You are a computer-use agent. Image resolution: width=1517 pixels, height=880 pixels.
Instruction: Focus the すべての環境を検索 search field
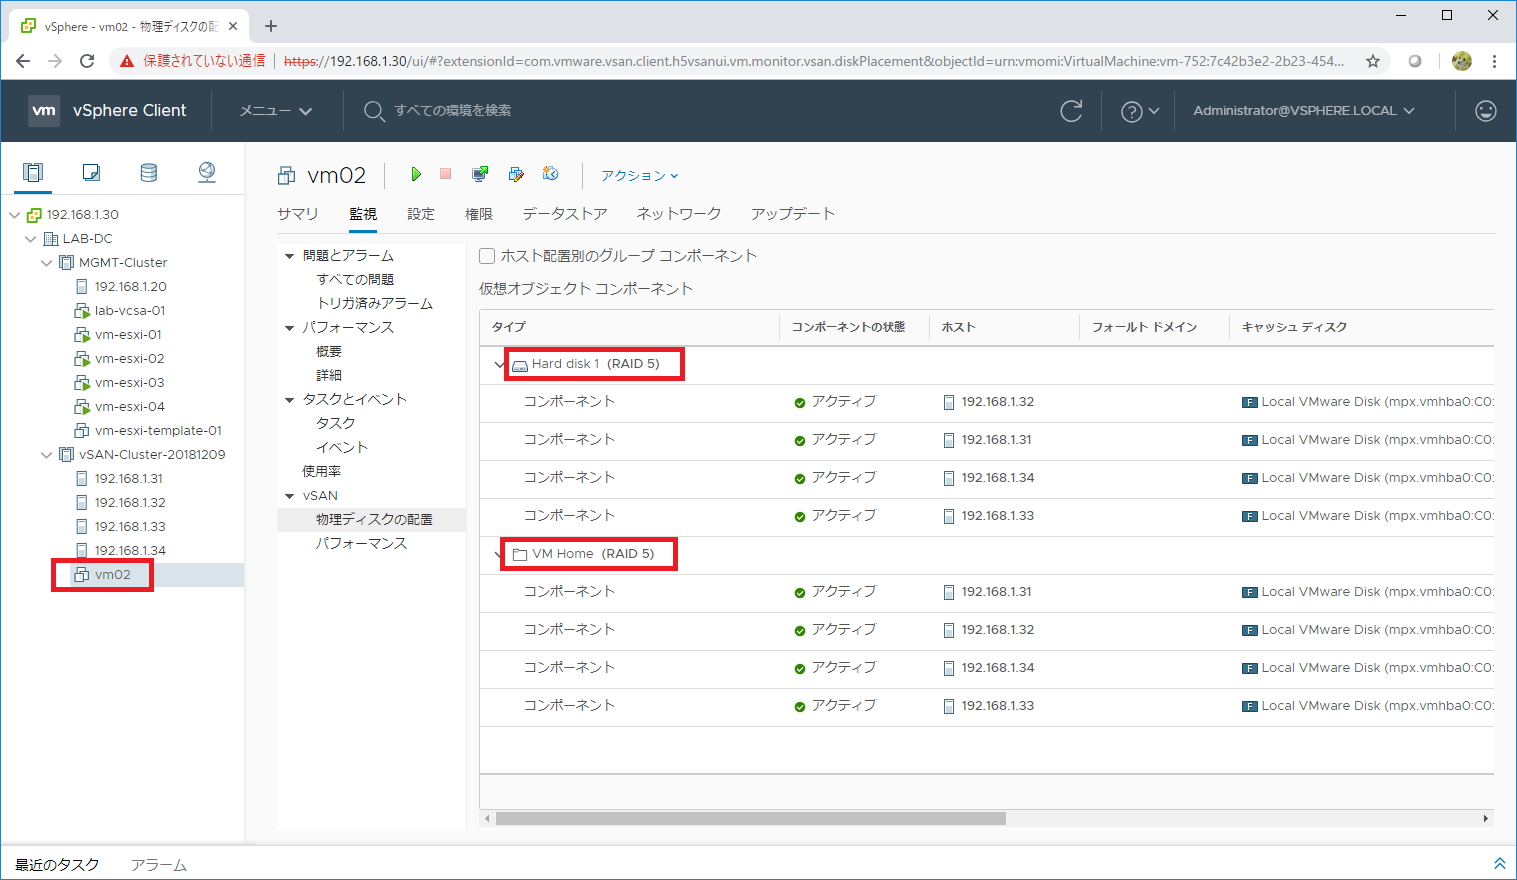(x=453, y=111)
